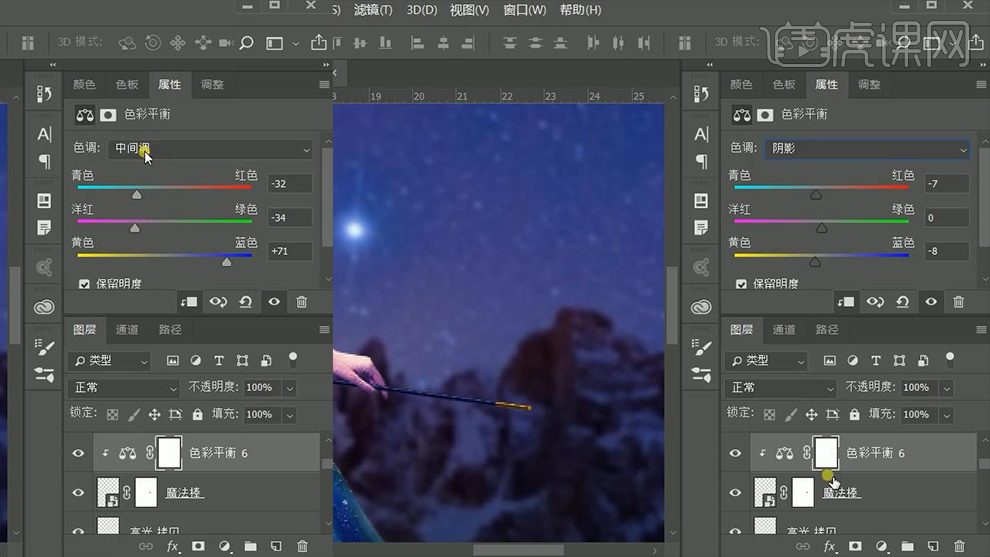
Task: Switch to the 通道 tab in left panel
Action: click(x=127, y=329)
